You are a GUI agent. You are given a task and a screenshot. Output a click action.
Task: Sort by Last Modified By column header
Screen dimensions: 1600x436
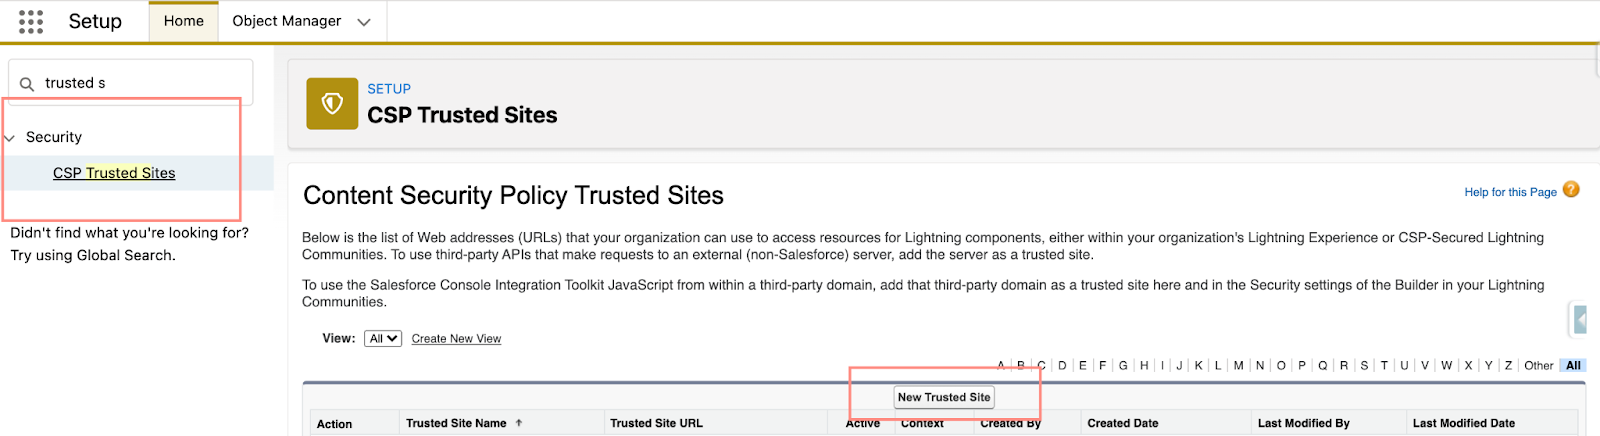[1304, 424]
